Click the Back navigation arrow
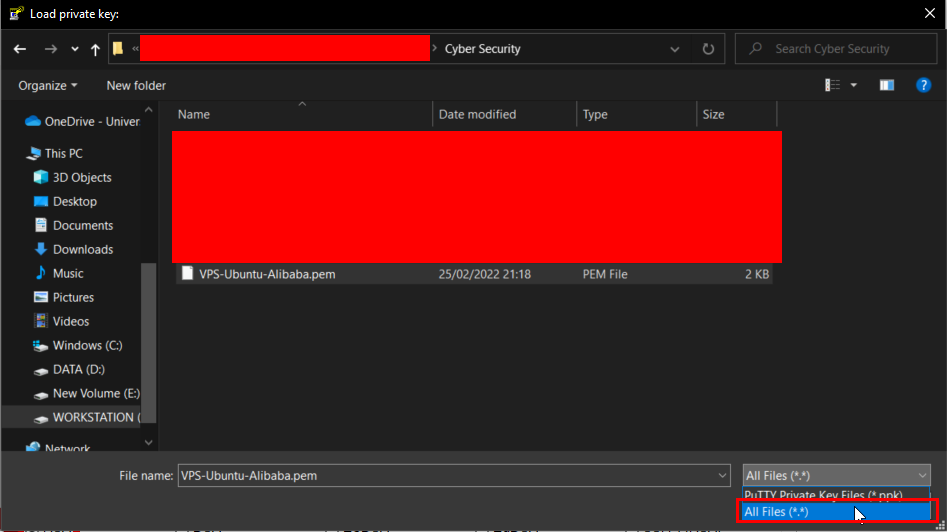 [20, 49]
